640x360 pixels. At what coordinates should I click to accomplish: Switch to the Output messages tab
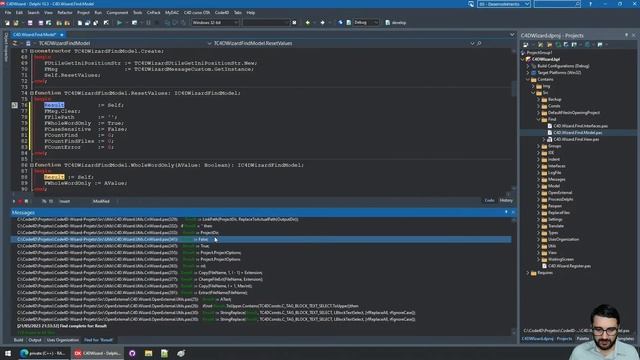[35, 340]
